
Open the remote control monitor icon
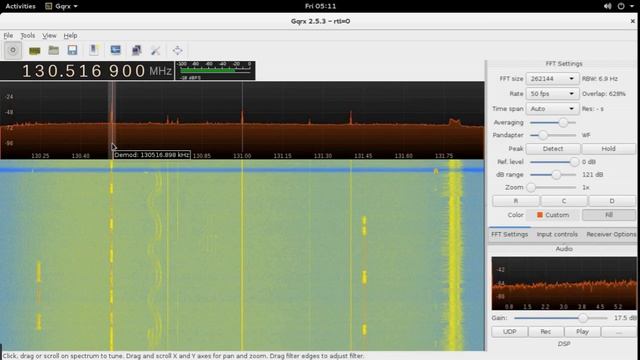116,50
